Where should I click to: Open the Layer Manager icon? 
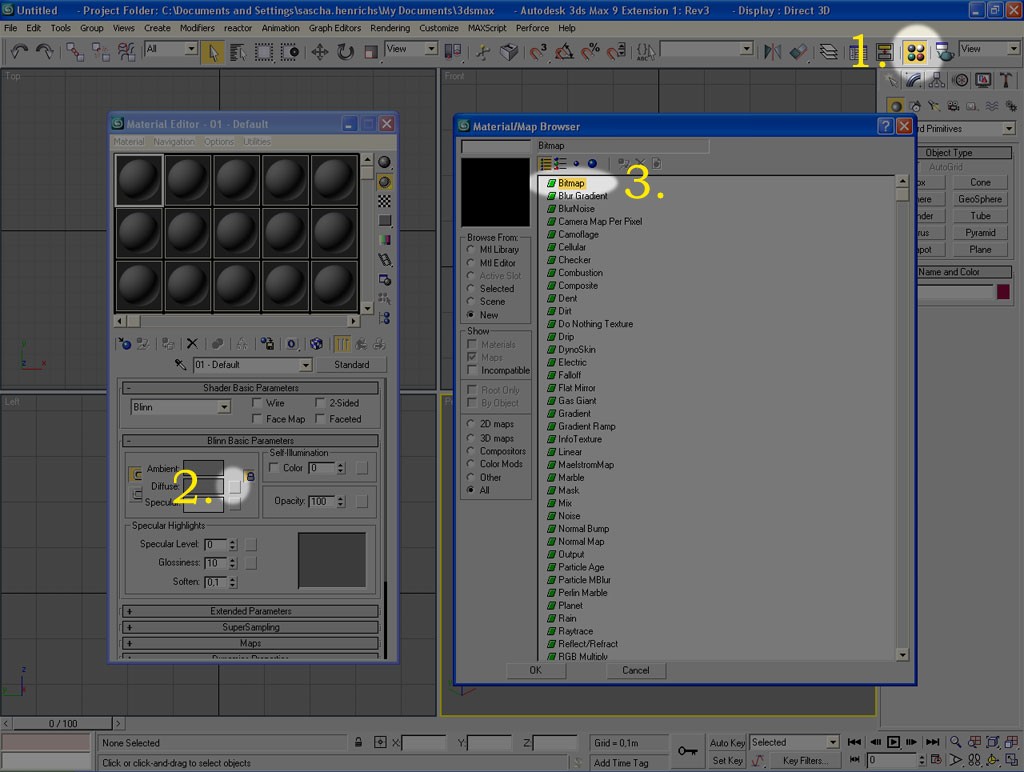828,52
